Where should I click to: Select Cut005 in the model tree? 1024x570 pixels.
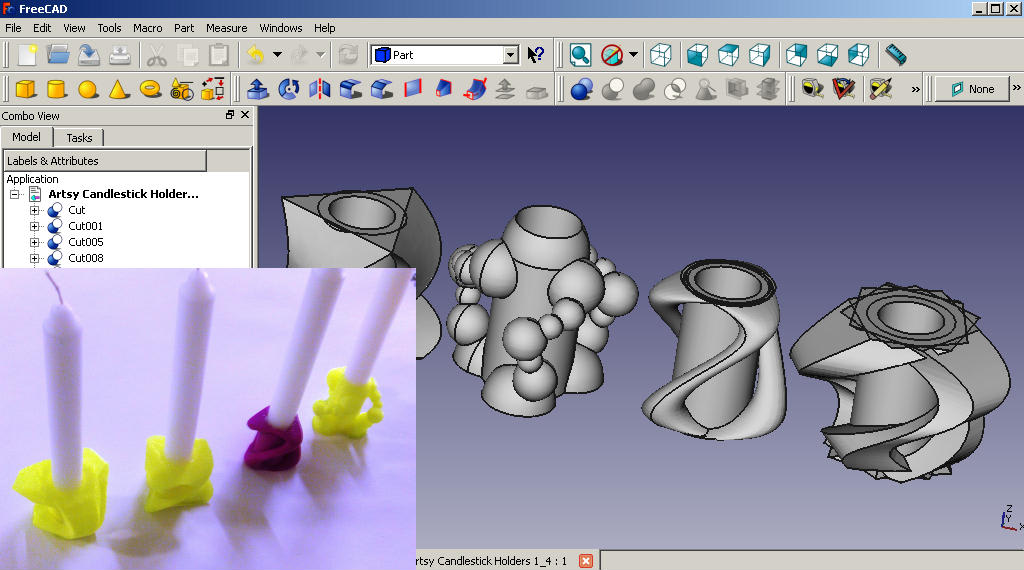pos(85,242)
